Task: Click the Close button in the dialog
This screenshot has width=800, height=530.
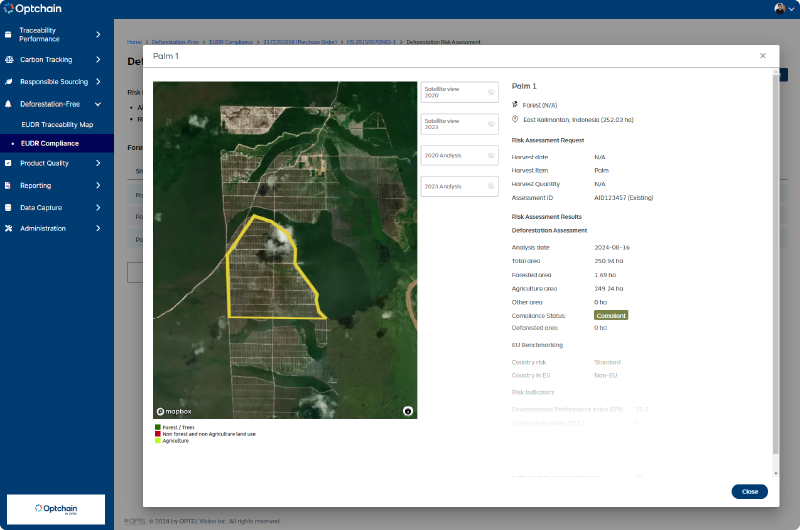Action: [x=749, y=492]
